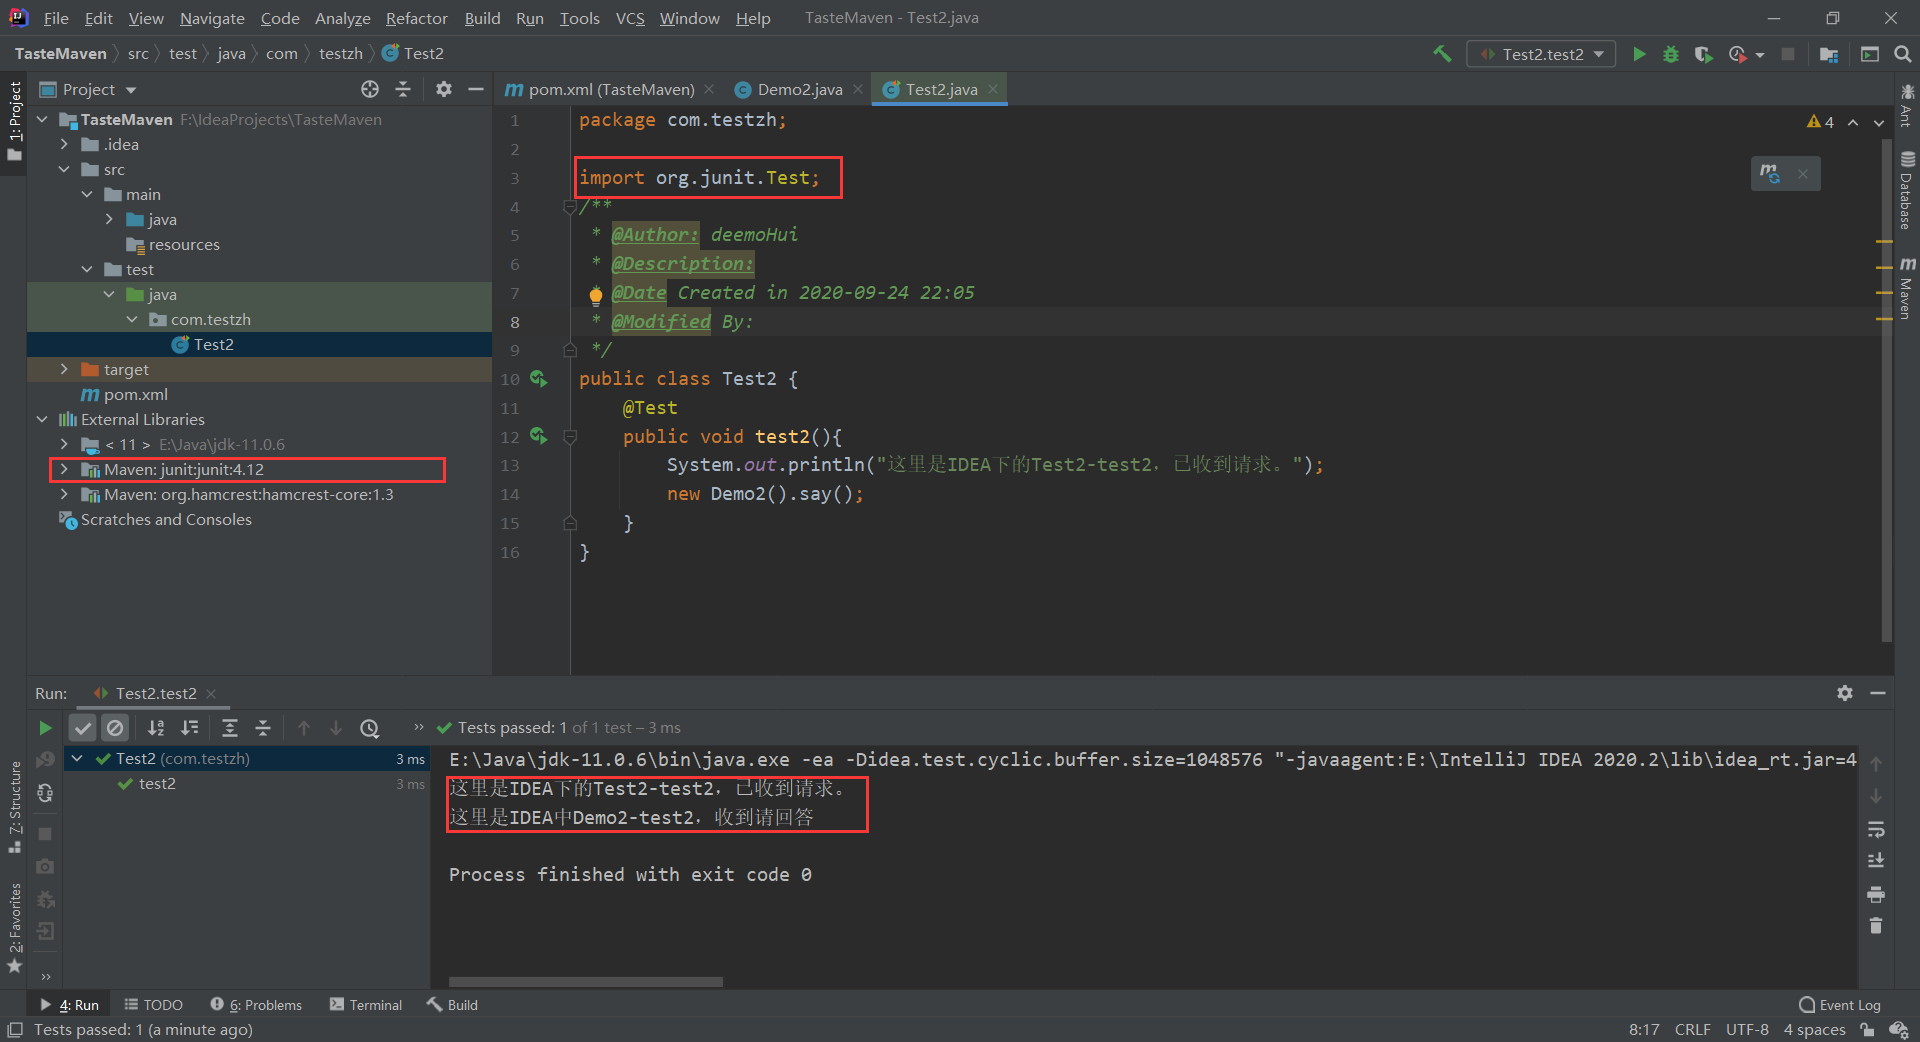Open the Terminal tool window tab
Viewport: 1920px width, 1042px height.
pyautogui.click(x=366, y=1005)
